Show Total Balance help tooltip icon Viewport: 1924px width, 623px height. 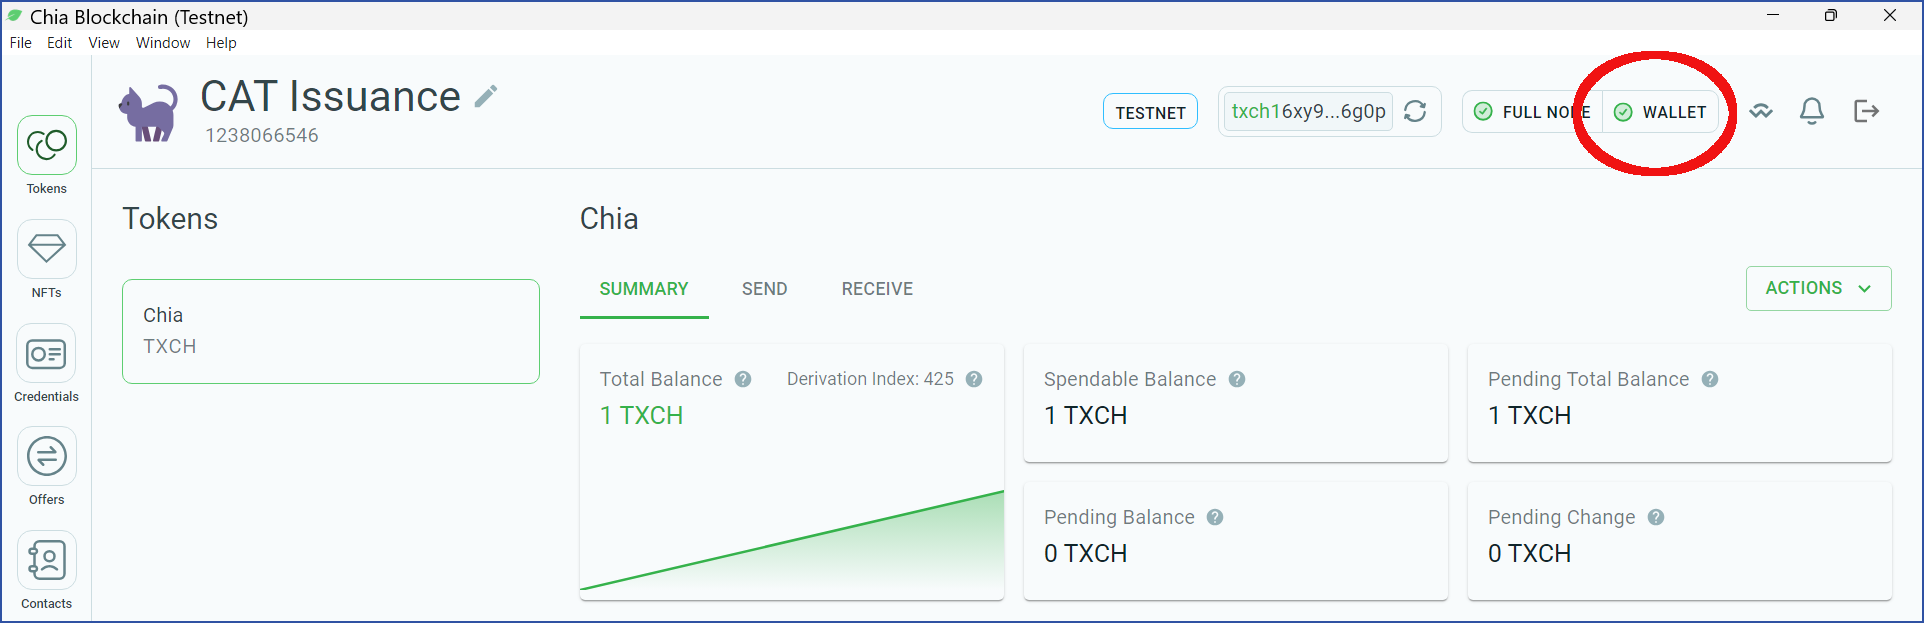(743, 379)
